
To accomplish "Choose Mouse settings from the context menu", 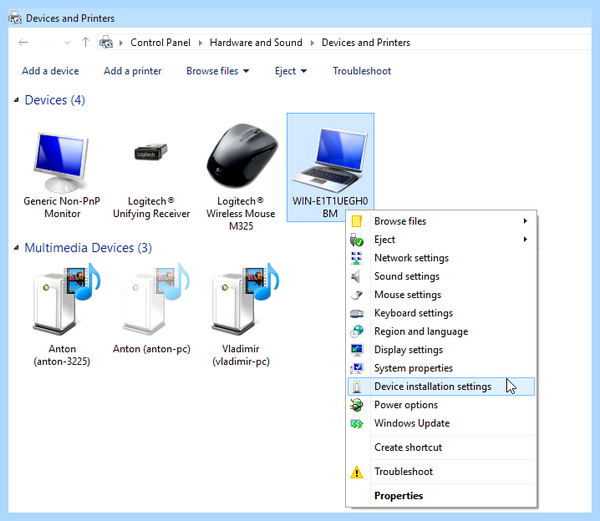I will tap(441, 295).
